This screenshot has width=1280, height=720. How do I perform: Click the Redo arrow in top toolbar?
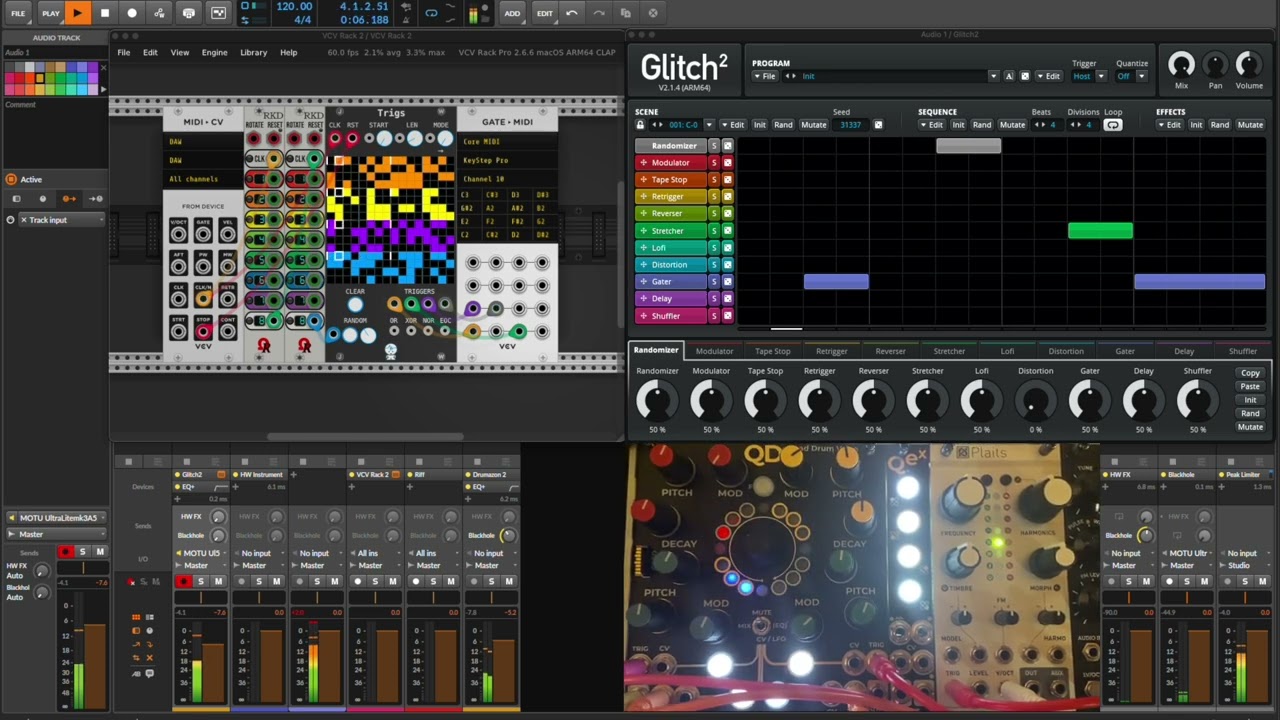[599, 13]
